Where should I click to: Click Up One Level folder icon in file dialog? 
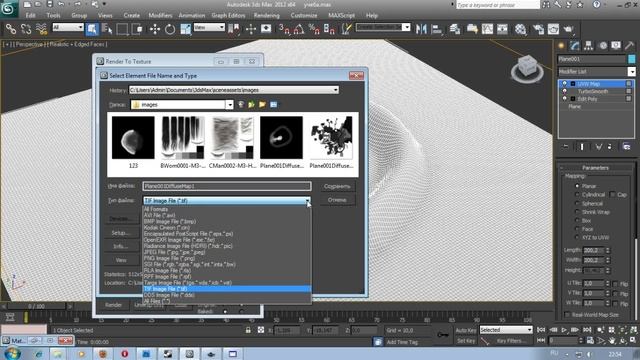pyautogui.click(x=251, y=104)
